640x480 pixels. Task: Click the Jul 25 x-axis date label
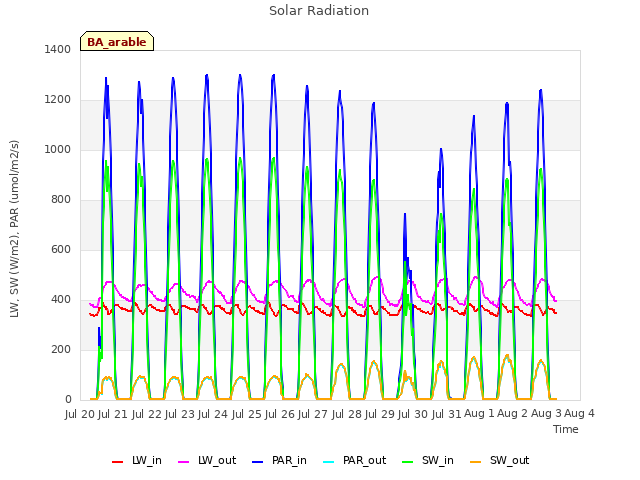coord(247,414)
